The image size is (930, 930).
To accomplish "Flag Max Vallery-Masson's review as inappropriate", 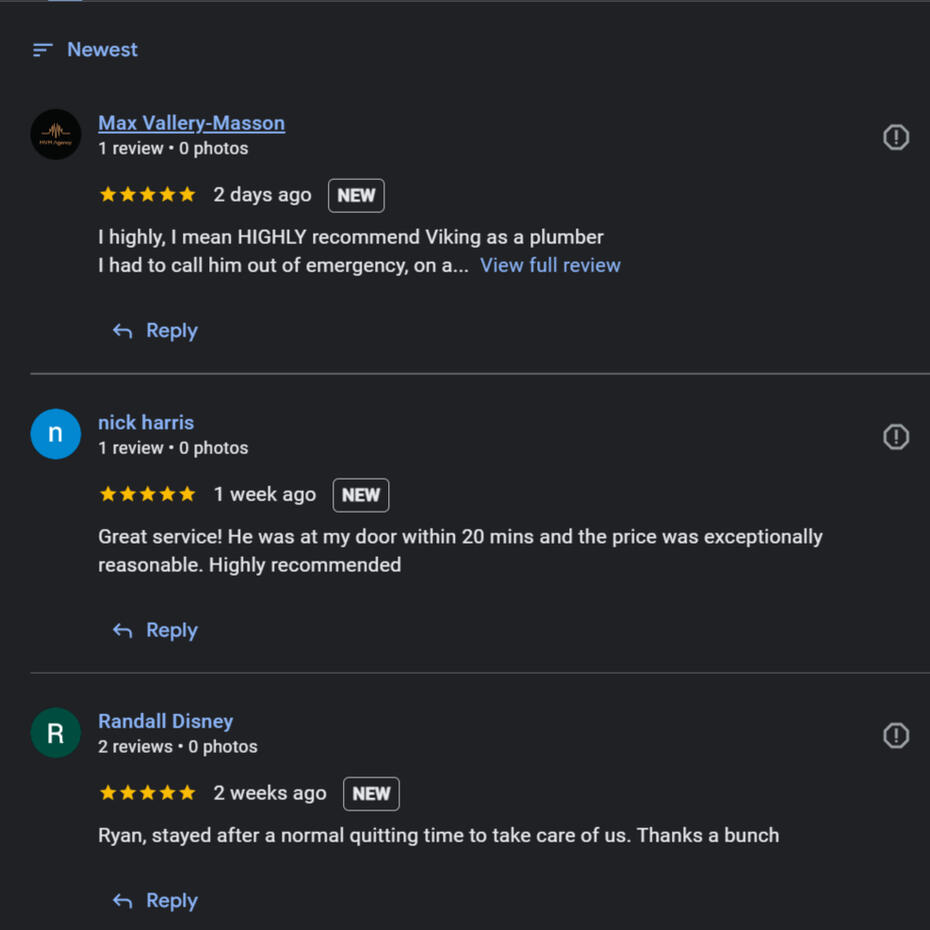I will coord(896,137).
